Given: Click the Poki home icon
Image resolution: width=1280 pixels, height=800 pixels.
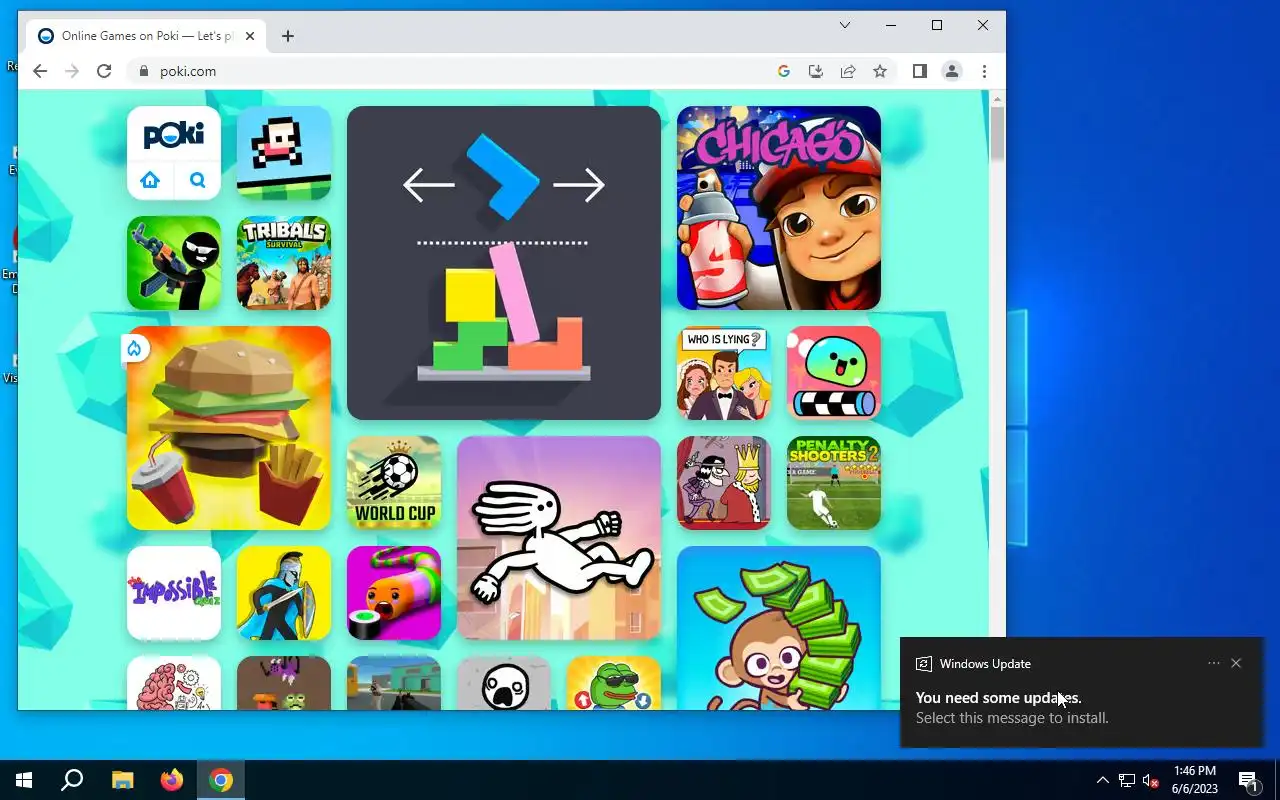Looking at the screenshot, I should coord(150,181).
